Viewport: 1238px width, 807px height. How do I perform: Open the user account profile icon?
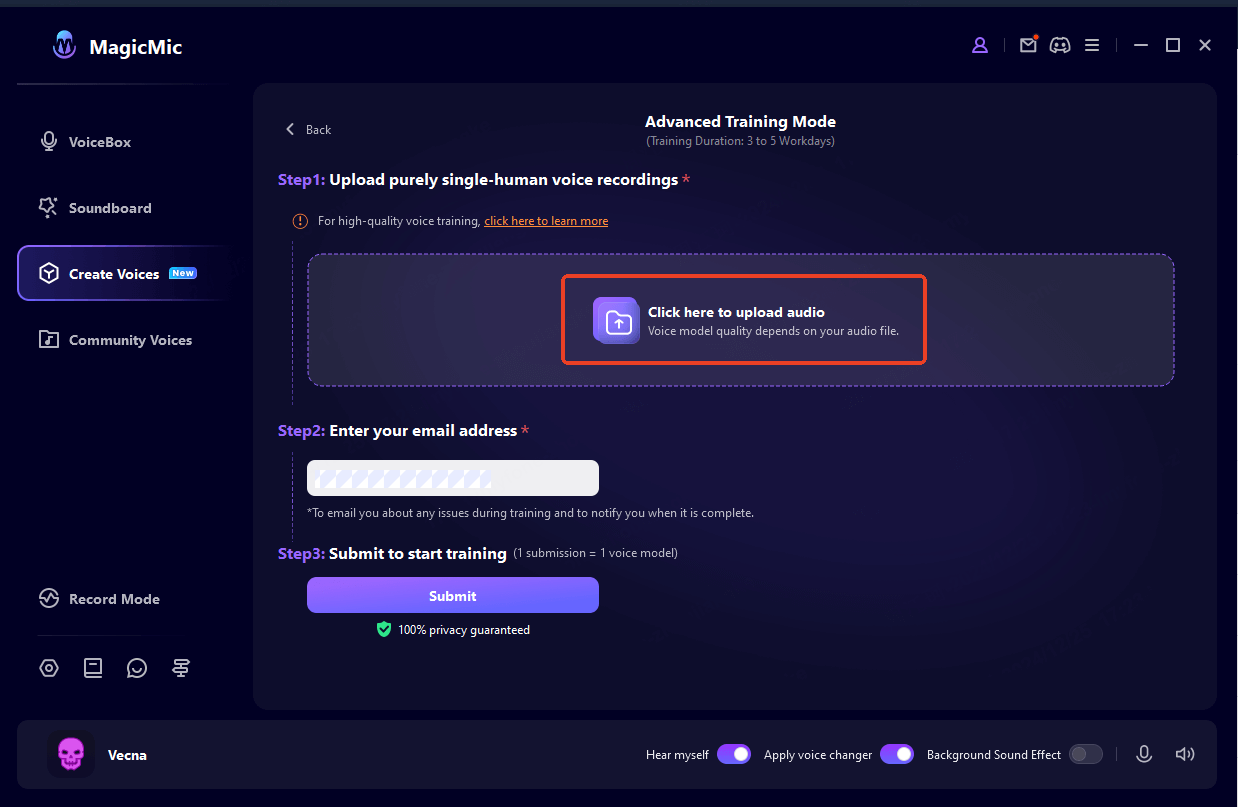980,45
